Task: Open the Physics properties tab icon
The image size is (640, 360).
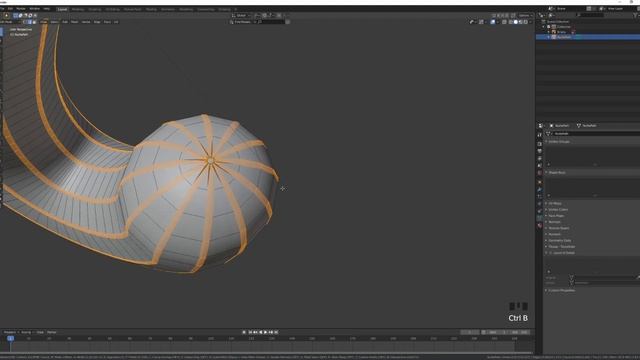Action: pos(540,204)
